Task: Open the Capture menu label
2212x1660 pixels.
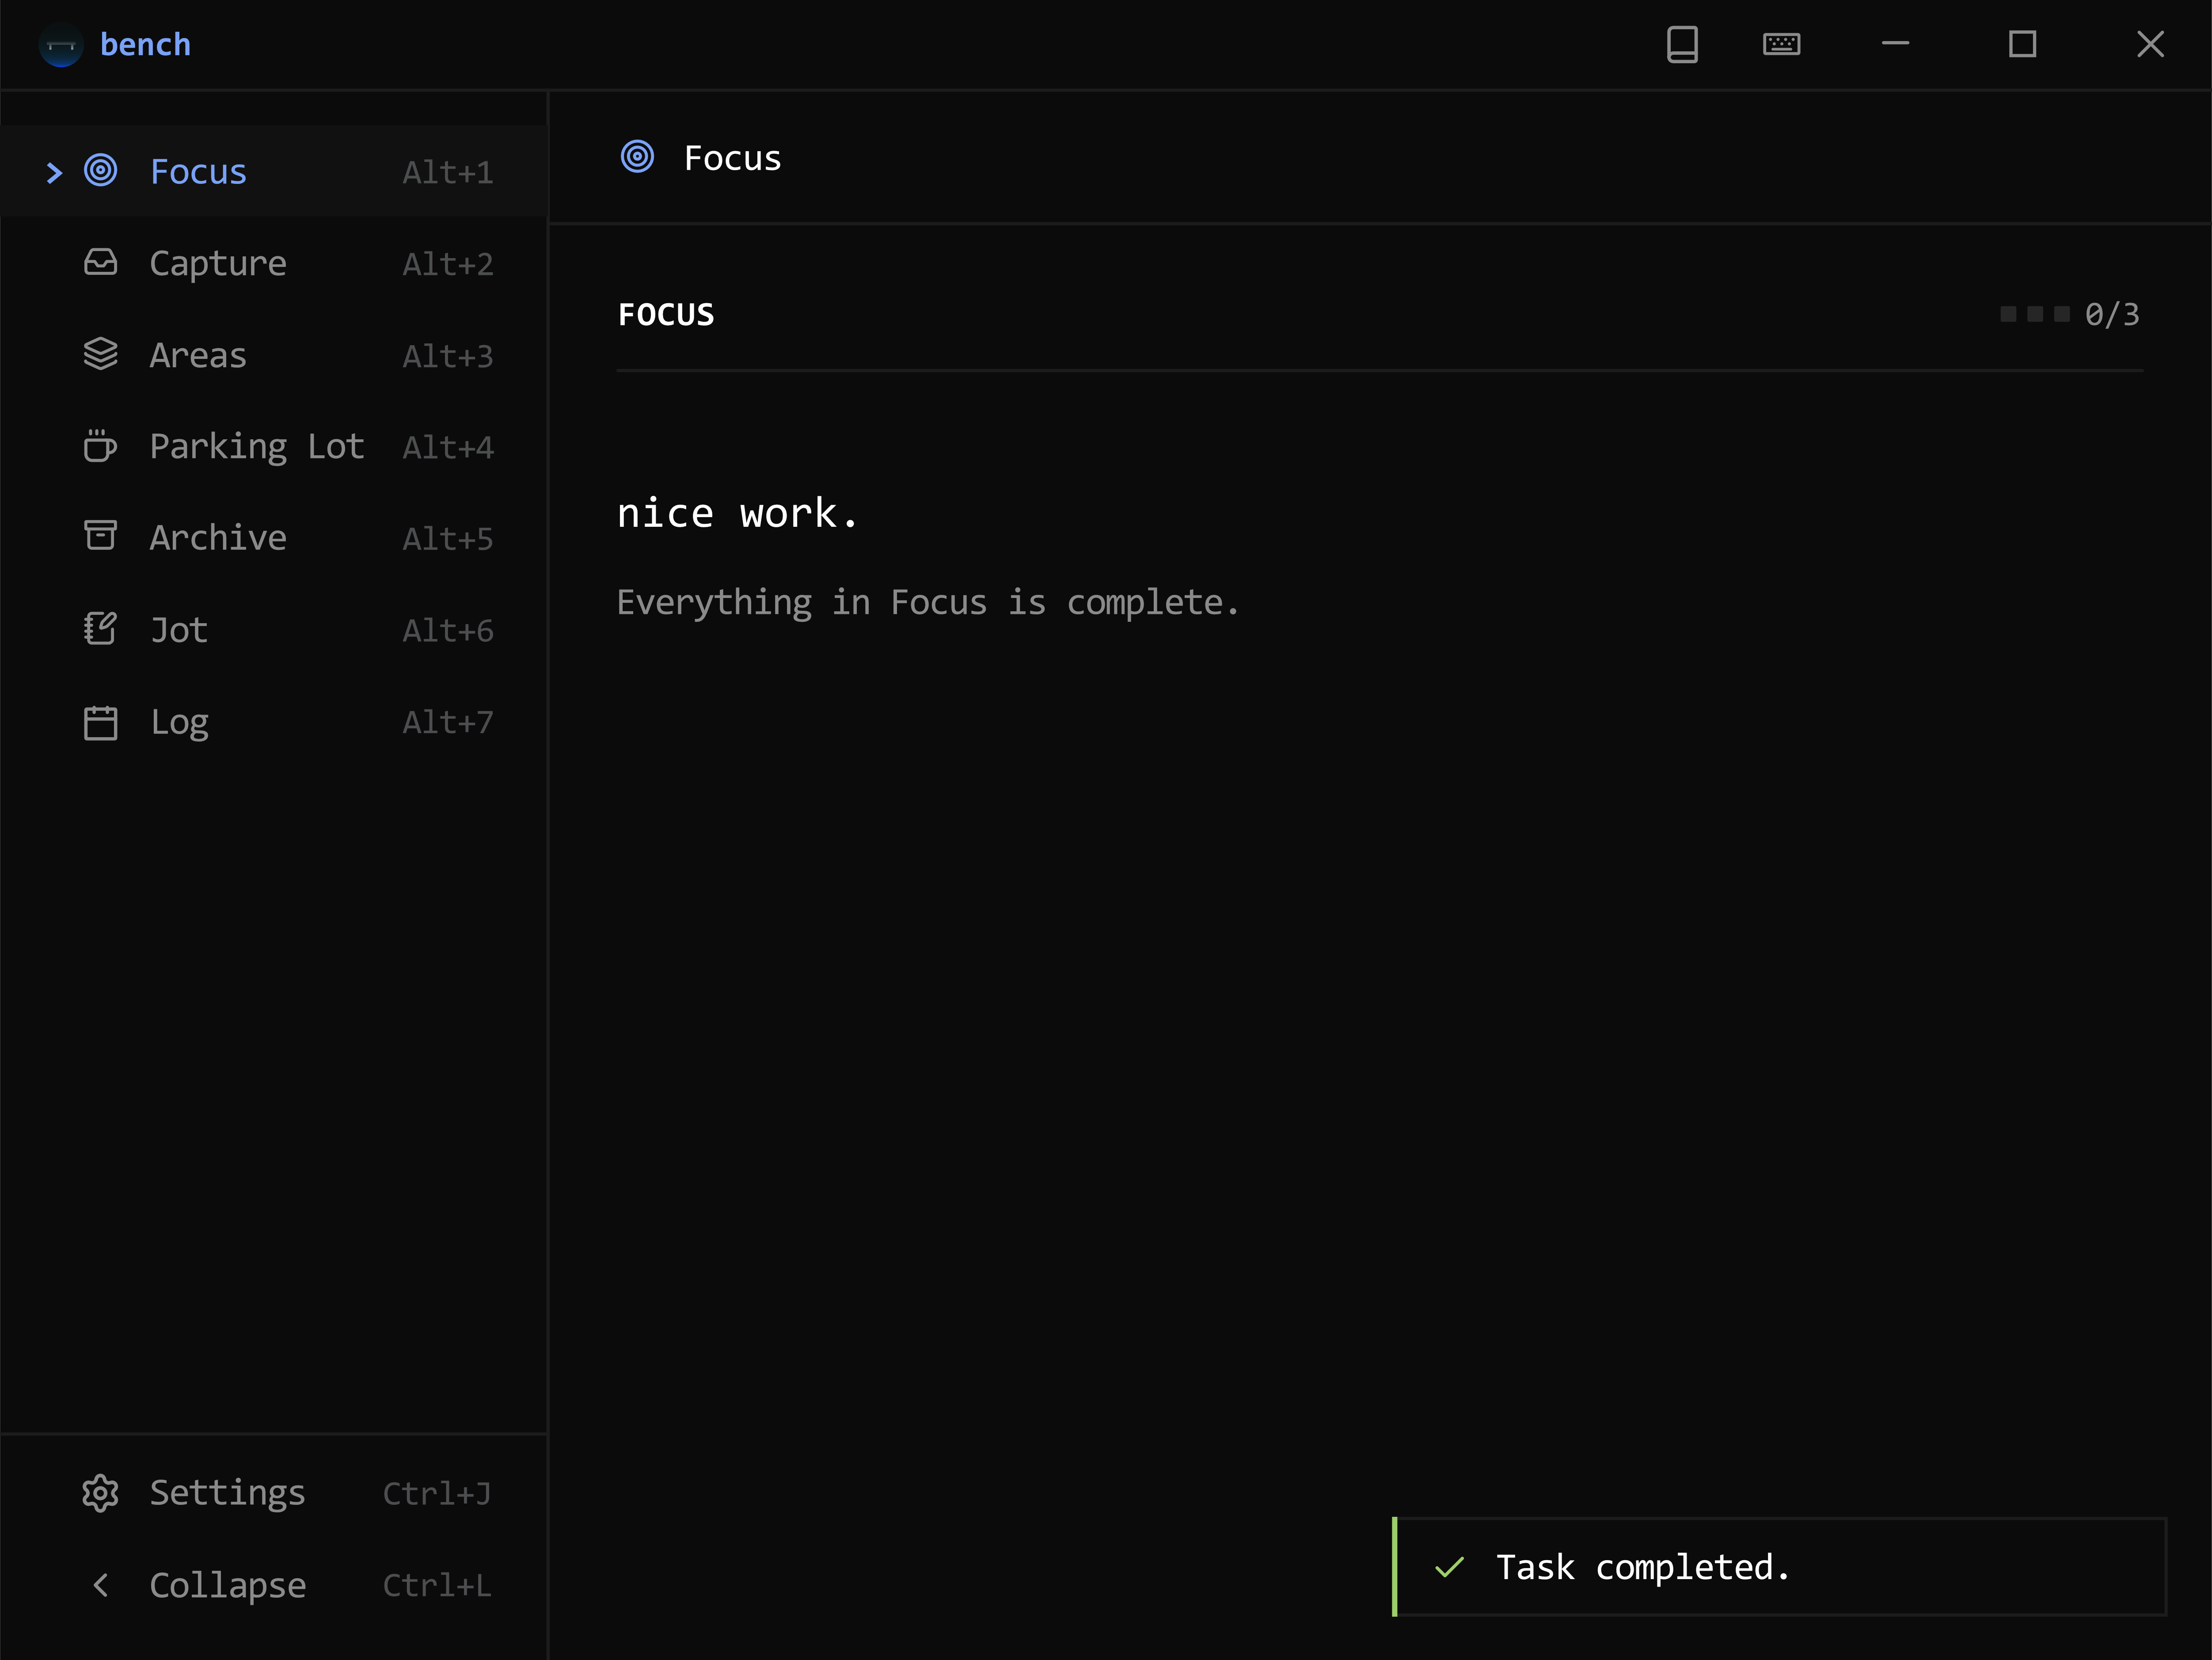Action: pos(218,264)
